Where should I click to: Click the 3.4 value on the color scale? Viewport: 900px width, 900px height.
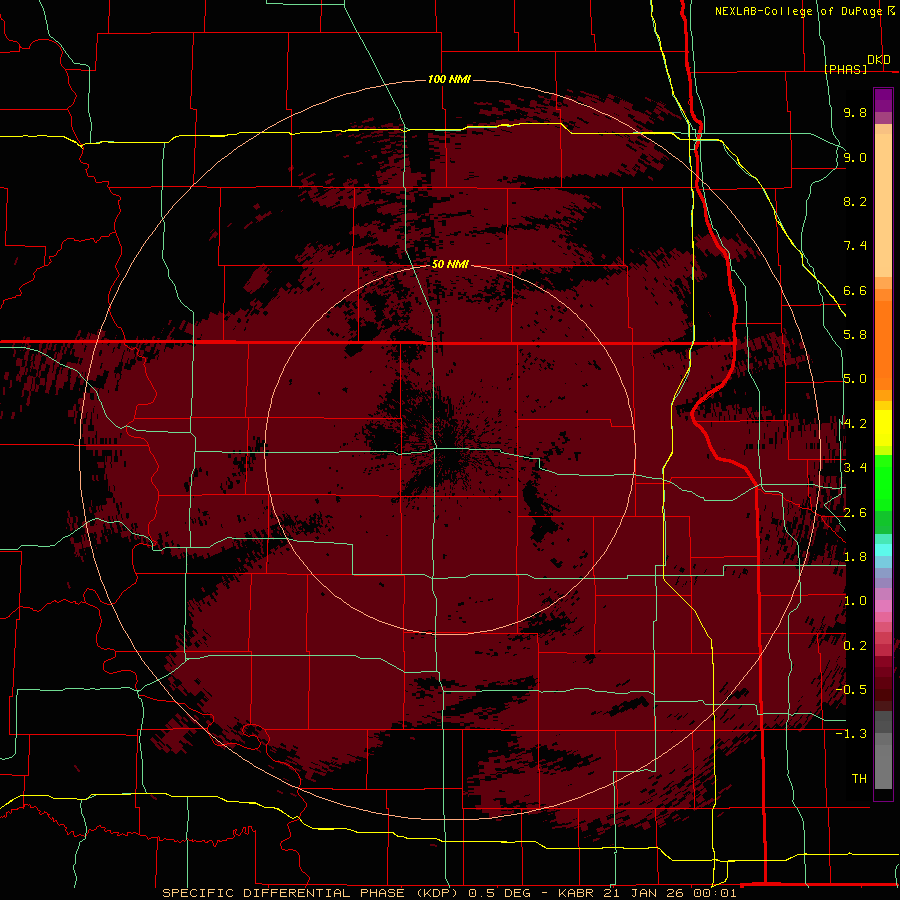855,468
